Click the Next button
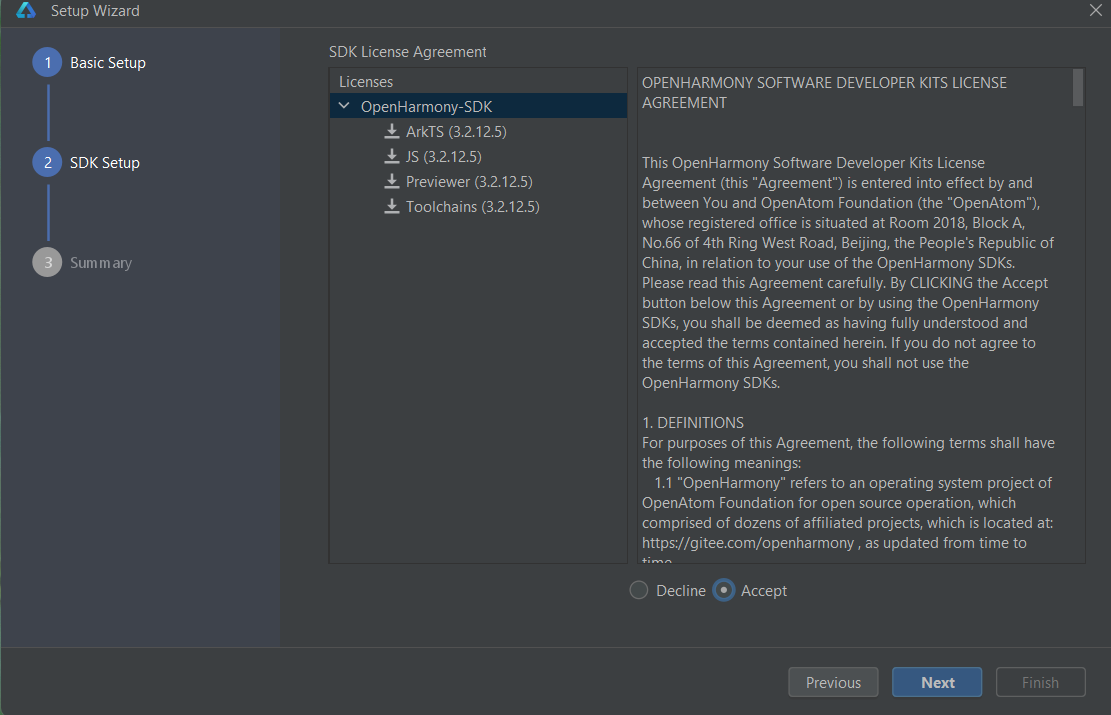The width and height of the screenshot is (1111, 715). click(937, 682)
